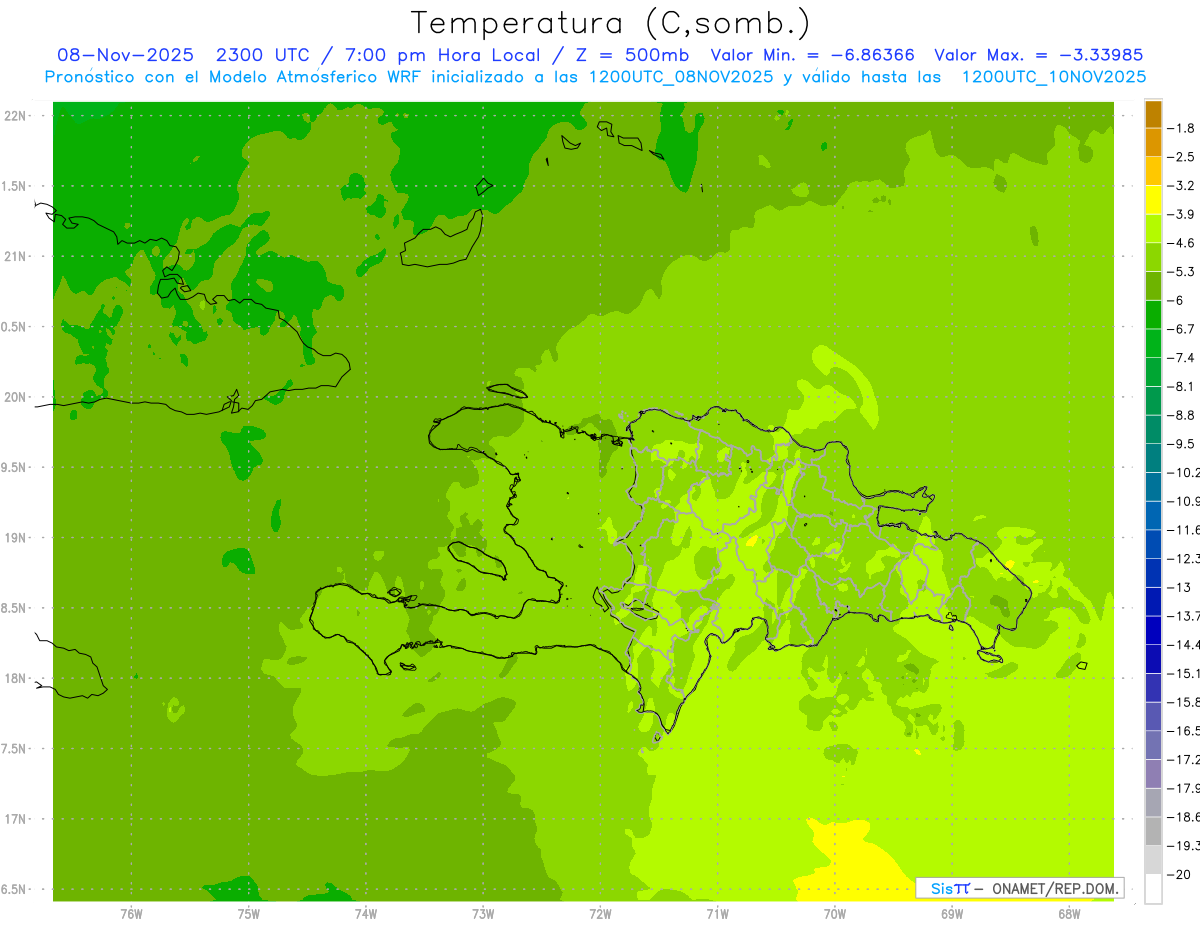This screenshot has height=927, width=1200.
Task: Click the "-1.8" colorbar value
Action: click(1183, 128)
